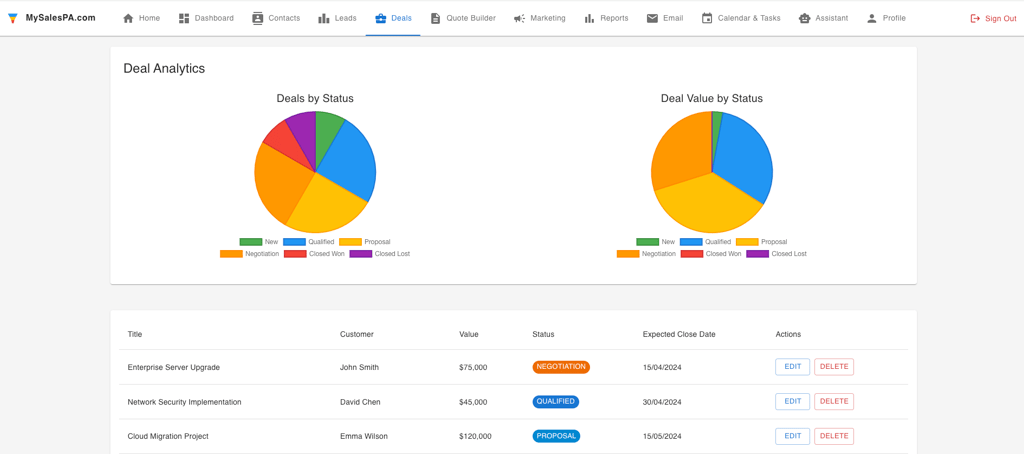
Task: Click the Dashboard grid icon
Action: (x=184, y=18)
